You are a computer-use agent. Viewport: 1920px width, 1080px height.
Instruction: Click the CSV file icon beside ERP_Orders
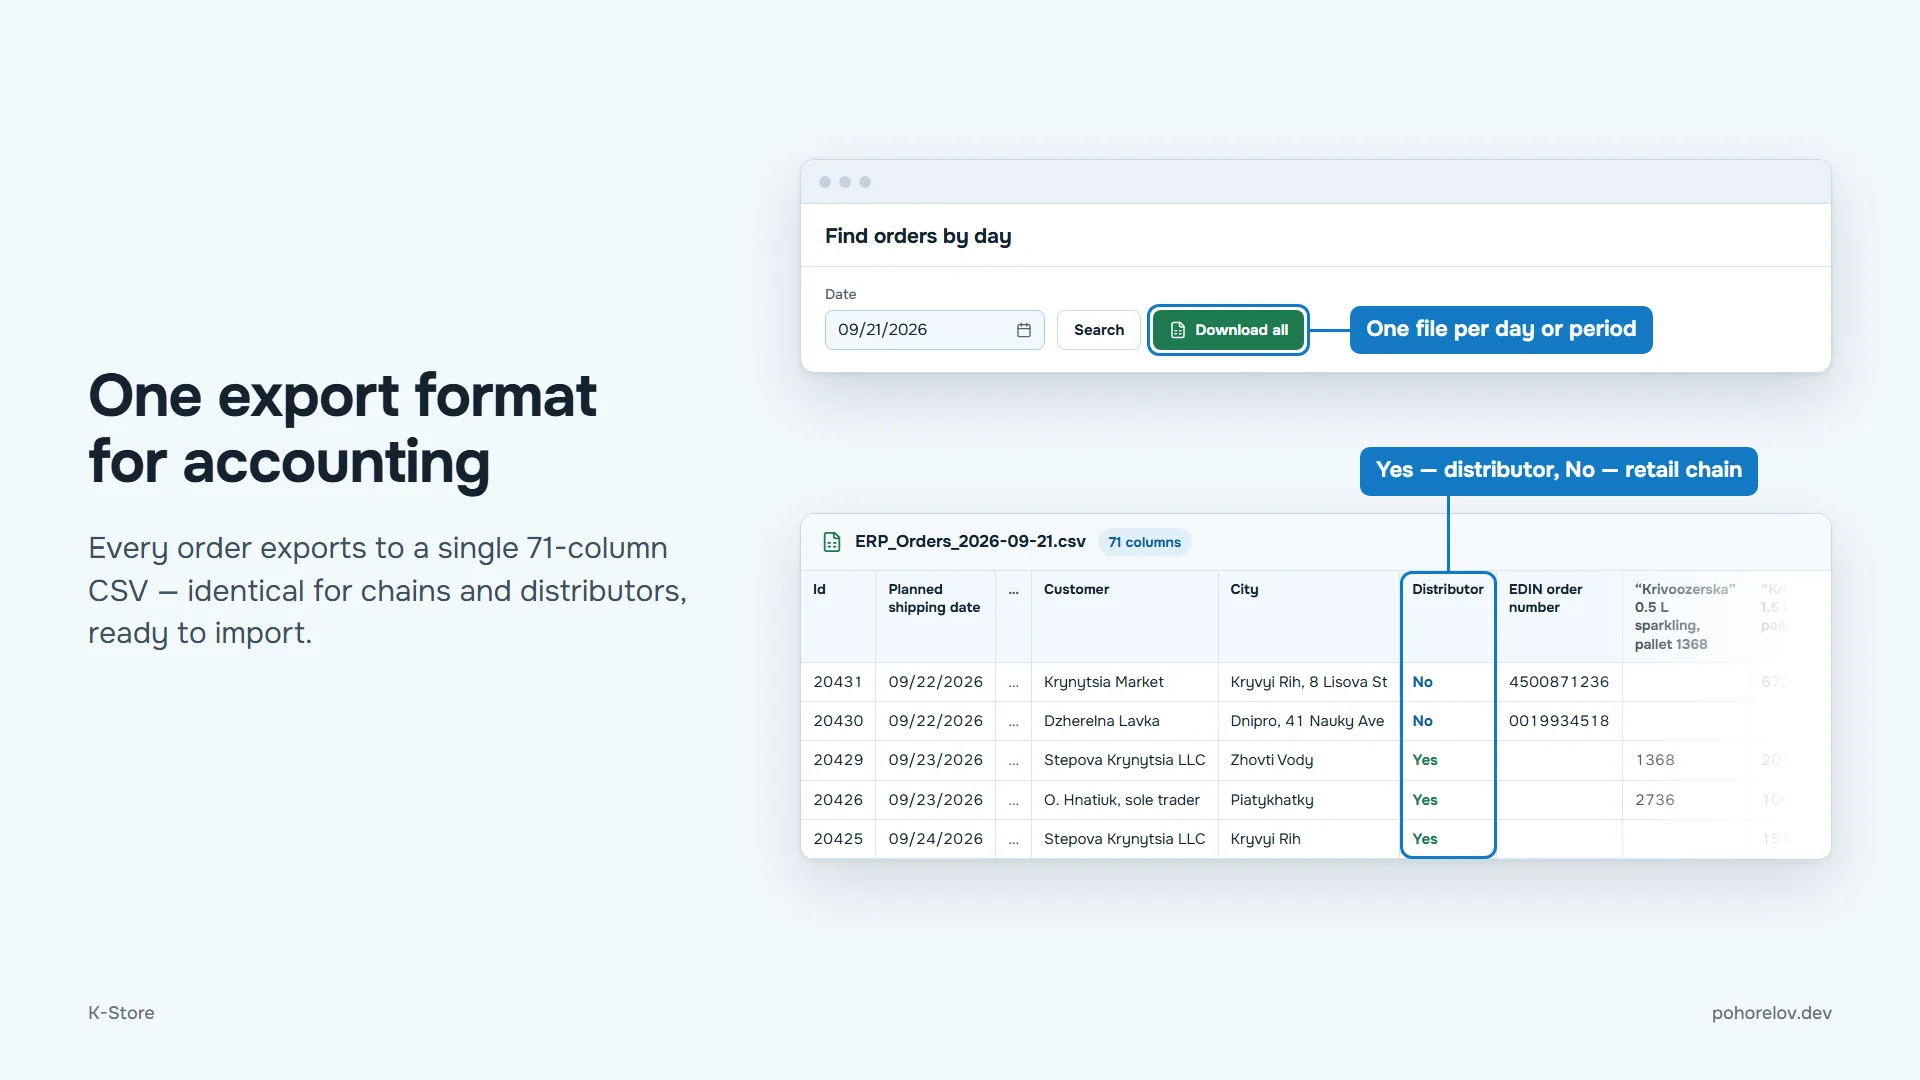[x=832, y=542]
